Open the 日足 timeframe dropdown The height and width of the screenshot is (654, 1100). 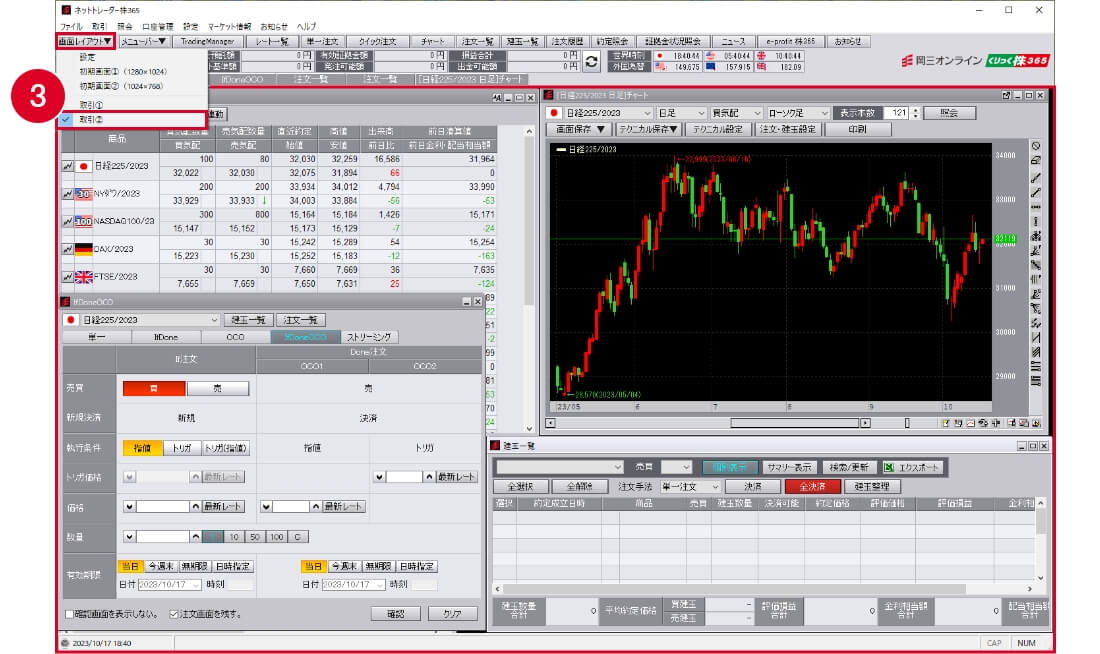681,113
